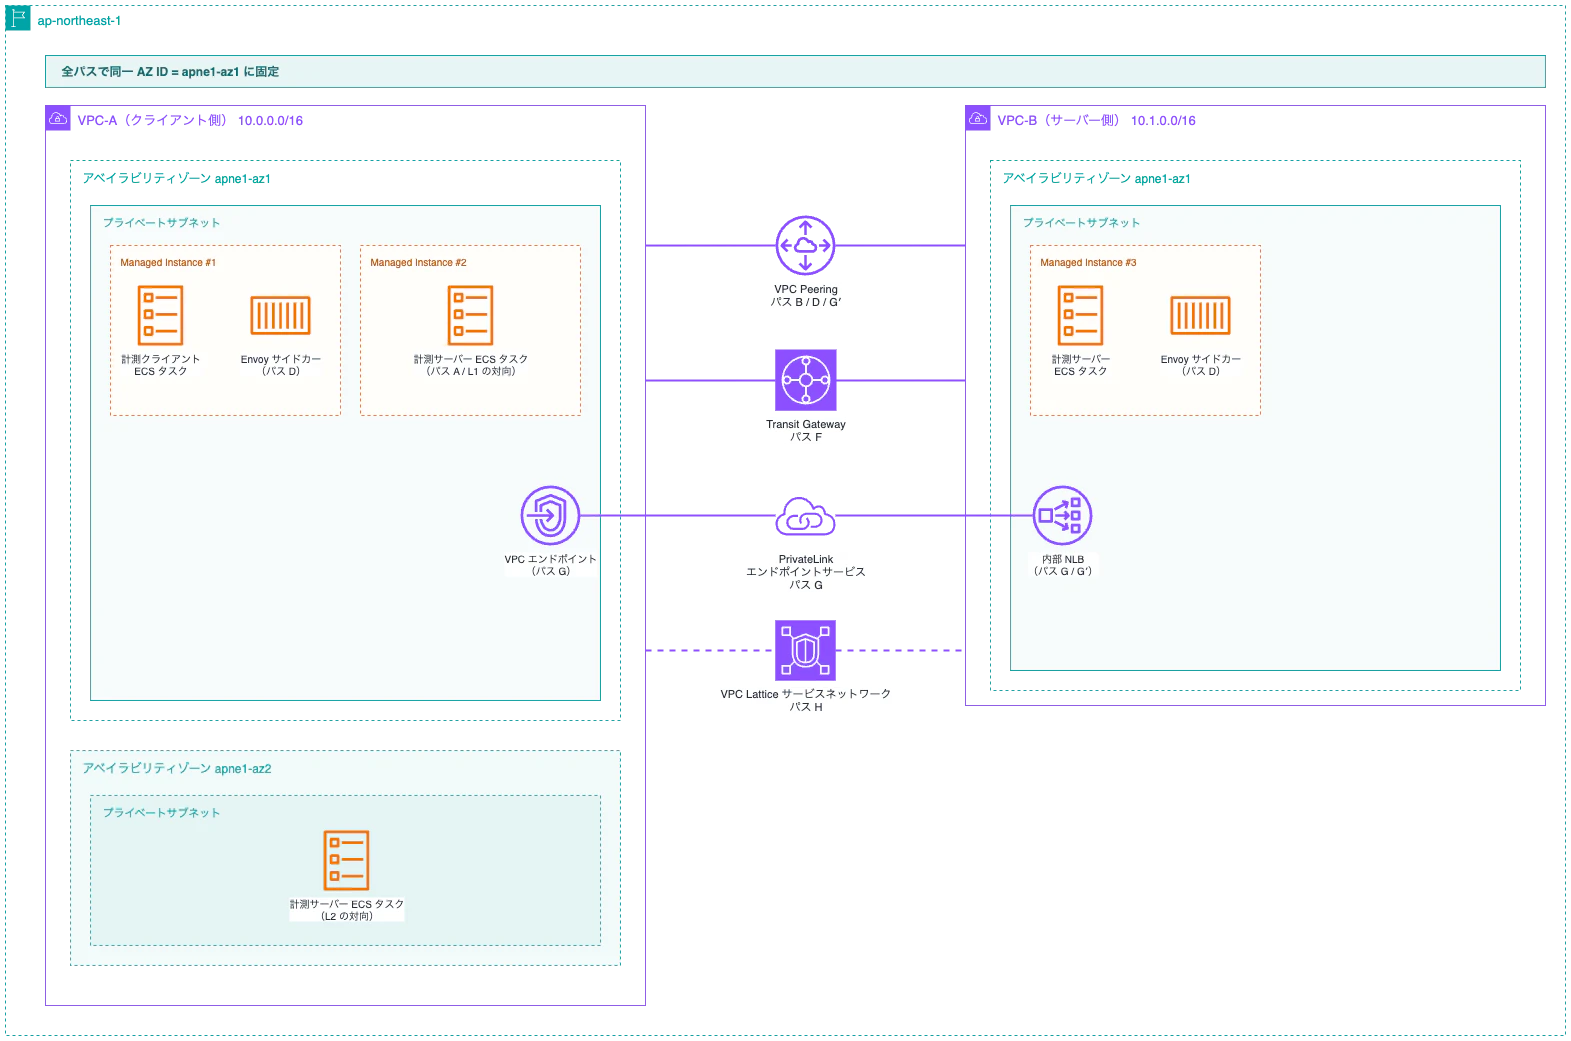Click the VPC エンドポイント shield icon
1571x1041 pixels.
(x=550, y=515)
